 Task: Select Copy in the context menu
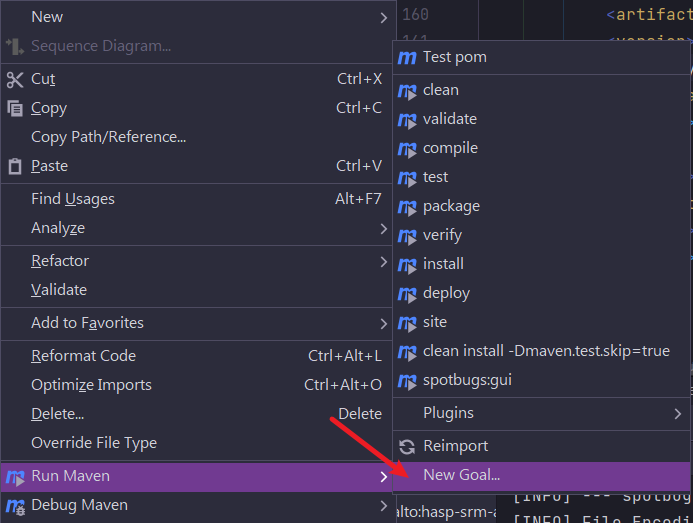tap(197, 108)
